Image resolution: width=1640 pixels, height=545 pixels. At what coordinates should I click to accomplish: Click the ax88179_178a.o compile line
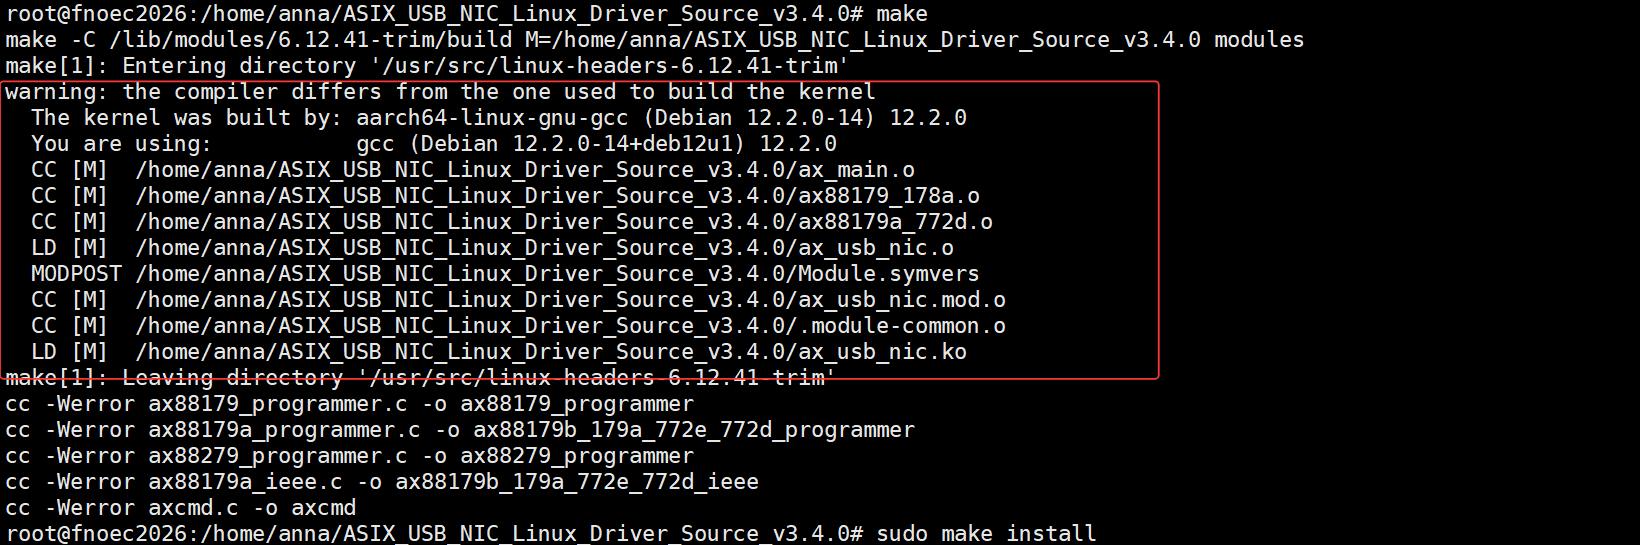505,196
